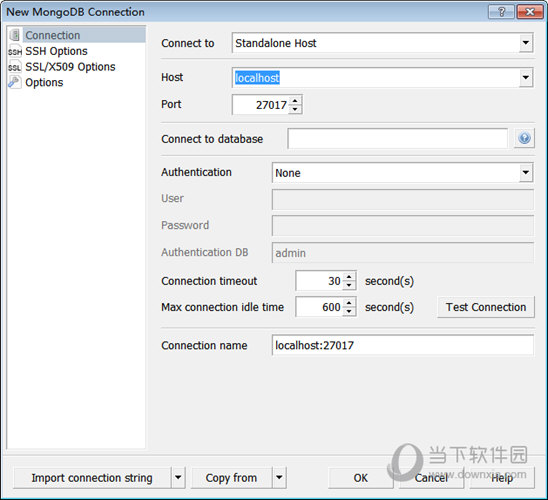Open SSL/X509 Options page
This screenshot has width=548, height=500.
click(x=70, y=67)
